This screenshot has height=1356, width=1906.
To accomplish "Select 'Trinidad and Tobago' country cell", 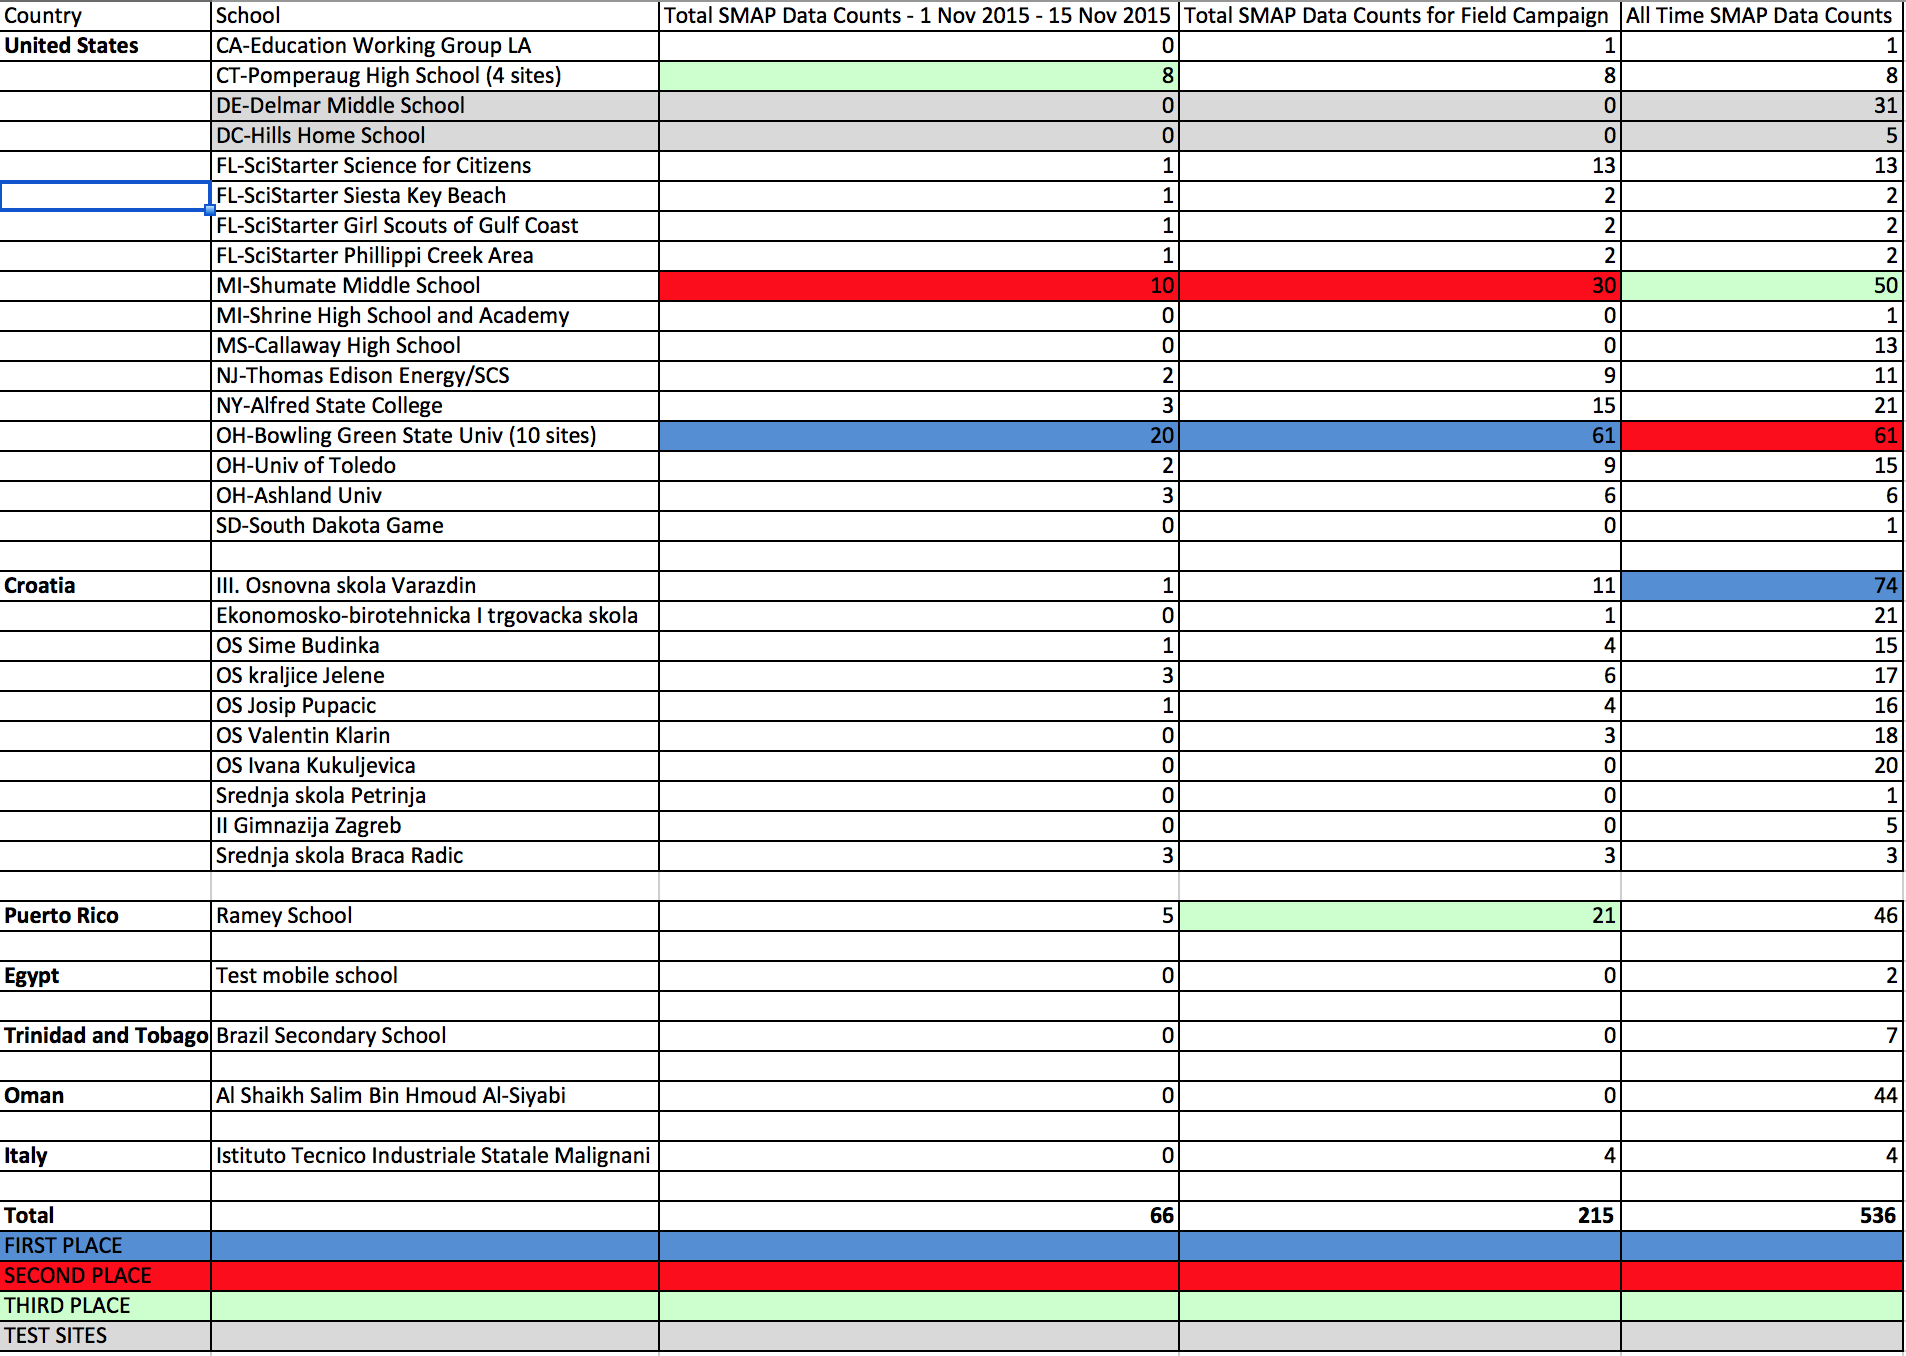I will 105,1036.
